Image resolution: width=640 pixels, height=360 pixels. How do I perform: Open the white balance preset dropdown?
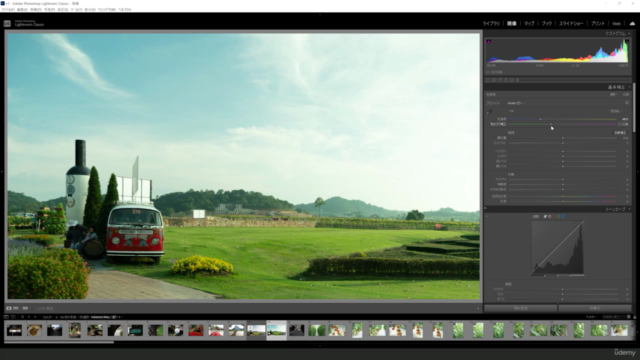(x=616, y=111)
